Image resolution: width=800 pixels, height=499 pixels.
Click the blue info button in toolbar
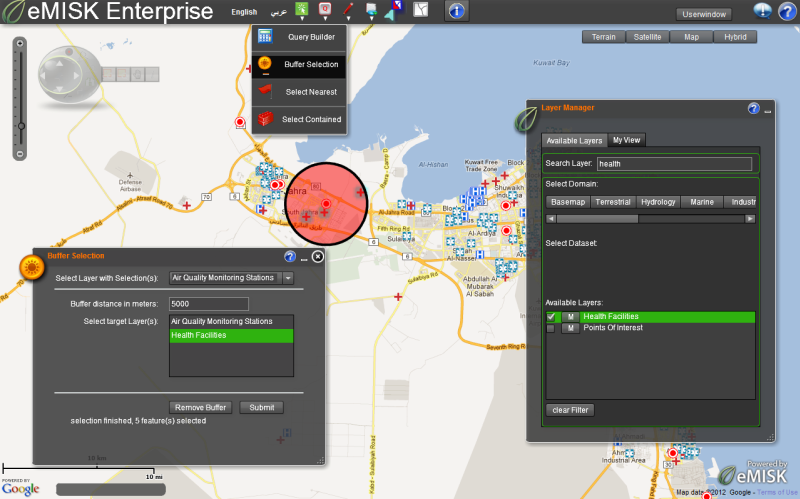click(457, 11)
